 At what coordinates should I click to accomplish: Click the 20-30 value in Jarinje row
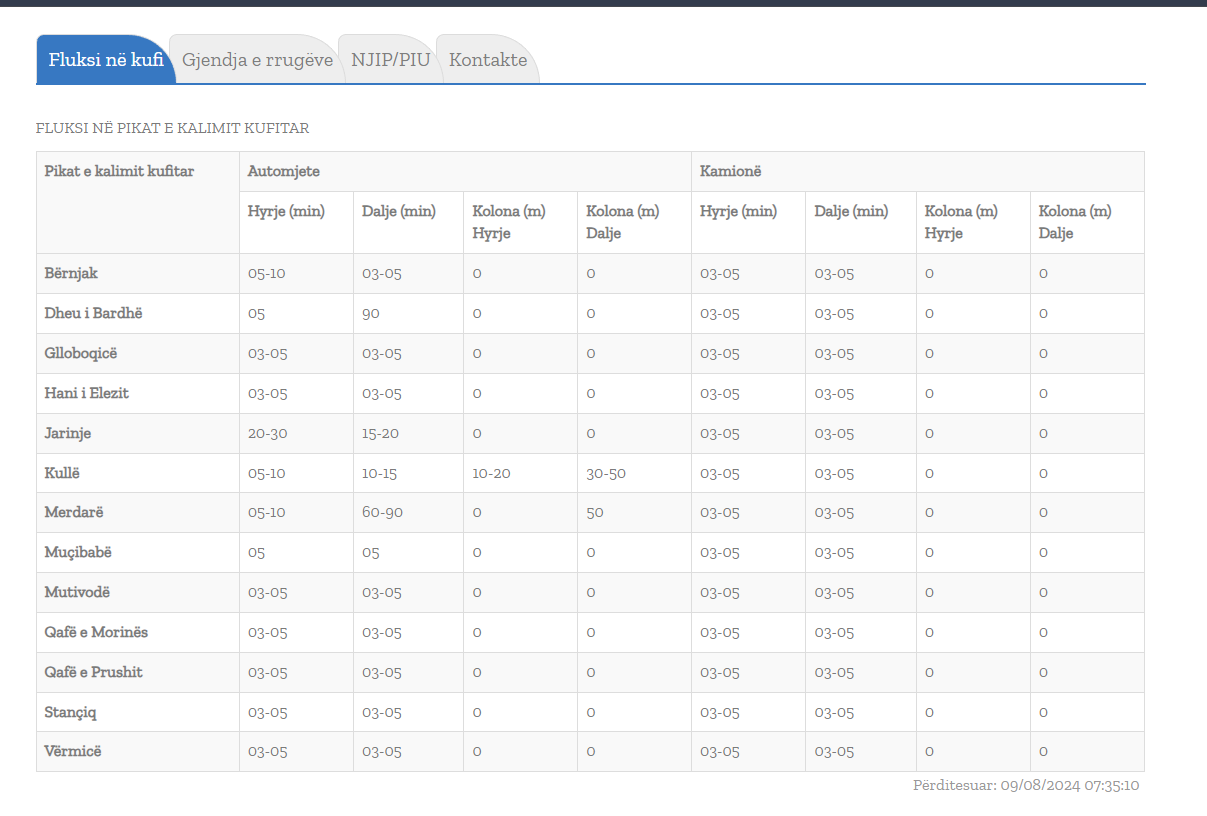pos(267,433)
